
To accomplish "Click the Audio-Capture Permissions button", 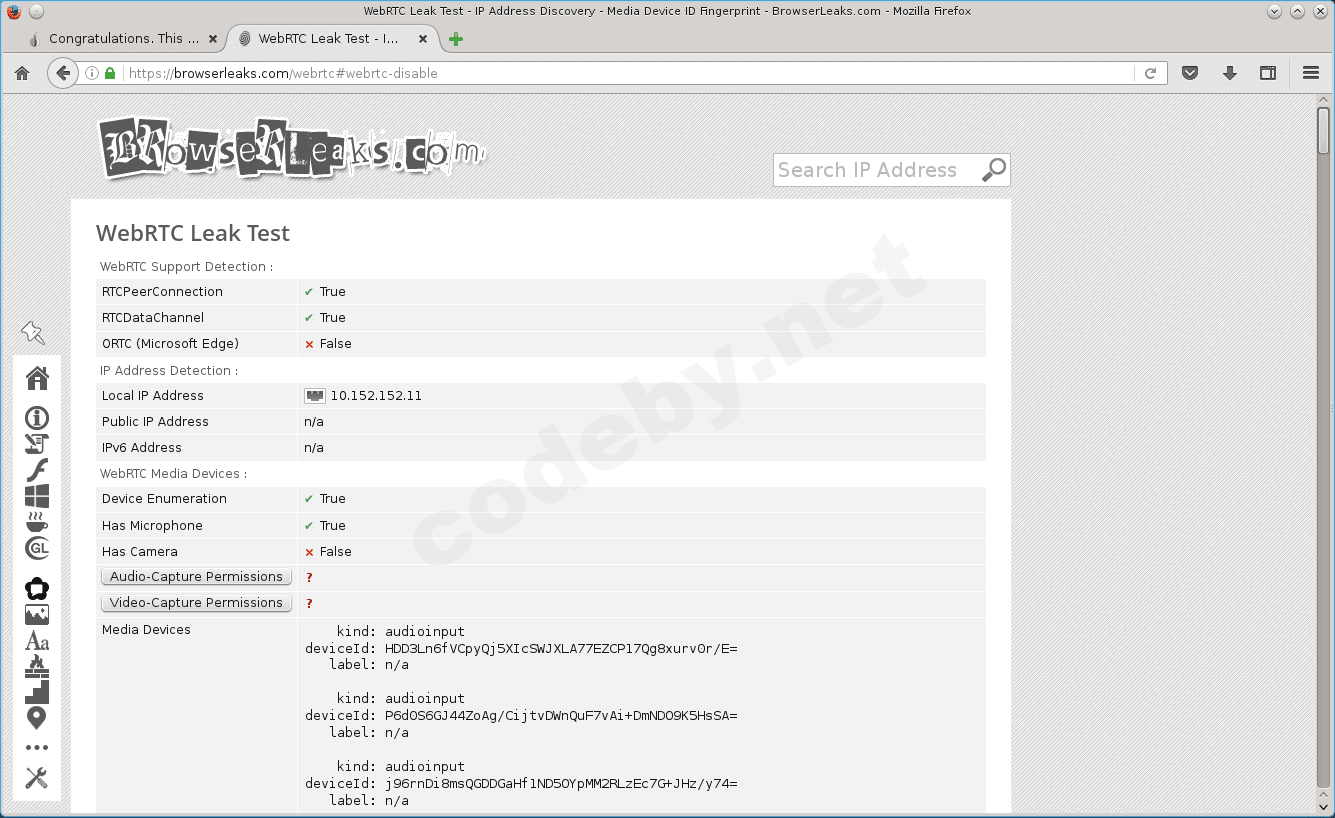I will click(196, 576).
